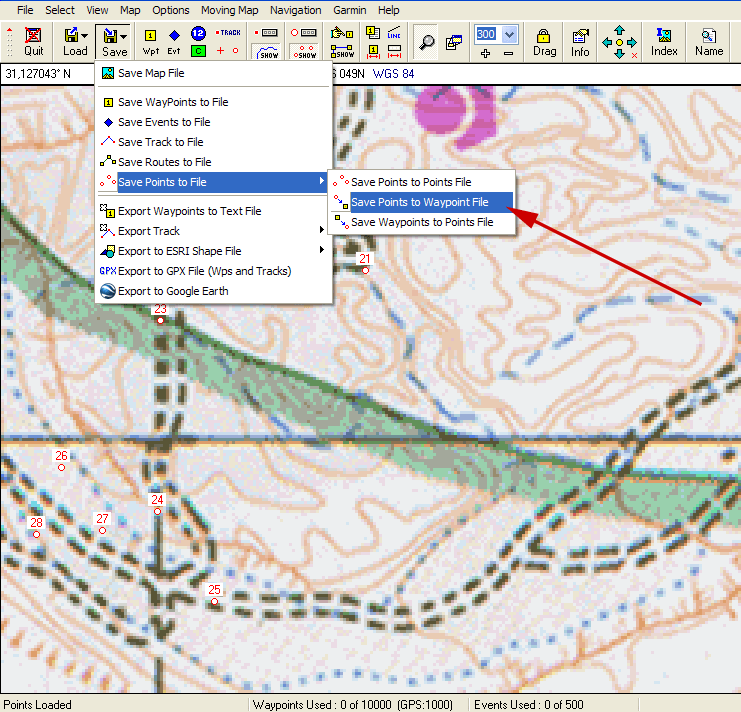Click the green C icon

[x=198, y=51]
